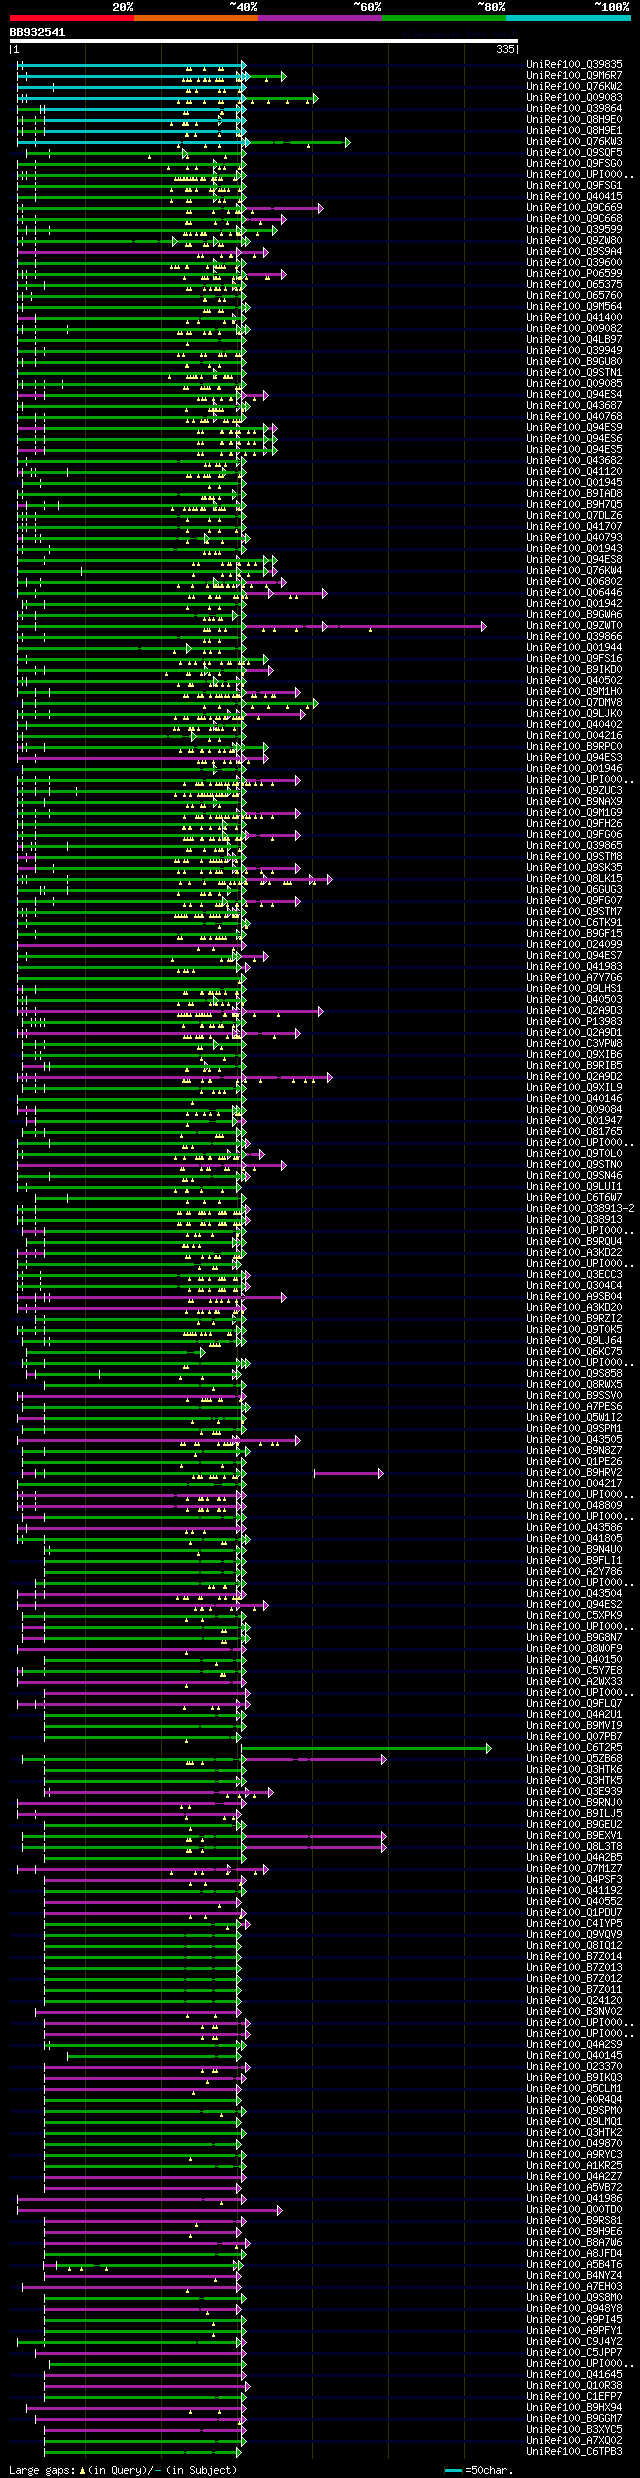This screenshot has height=2478, width=640.
Task: Click the UniRef100_Q40415 label
Action: click(574, 197)
